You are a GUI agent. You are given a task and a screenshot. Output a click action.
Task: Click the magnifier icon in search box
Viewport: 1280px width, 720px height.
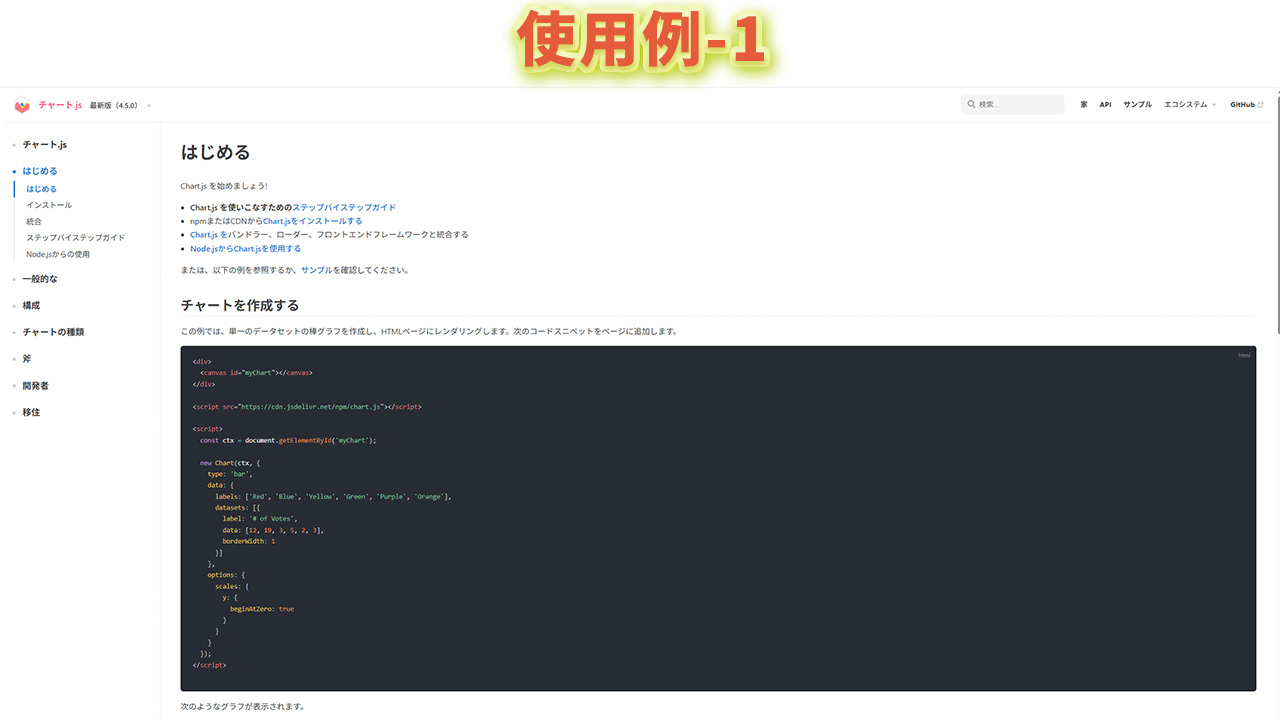(970, 105)
